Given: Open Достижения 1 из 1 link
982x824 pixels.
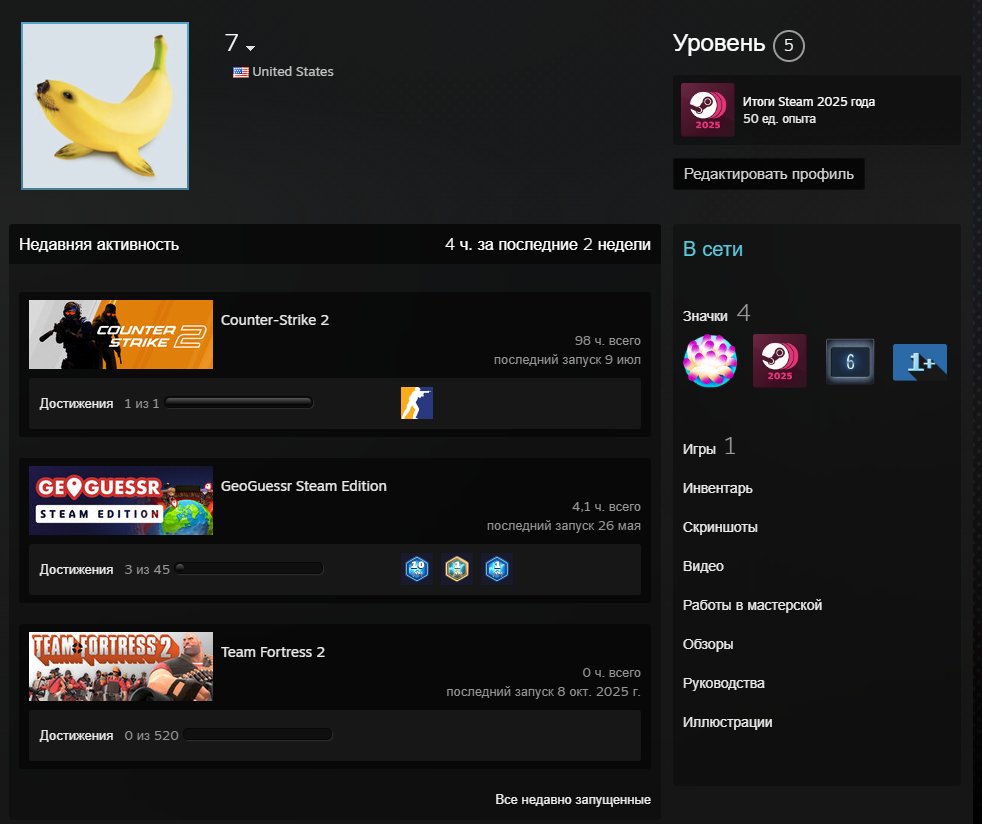Looking at the screenshot, I should click(x=99, y=403).
